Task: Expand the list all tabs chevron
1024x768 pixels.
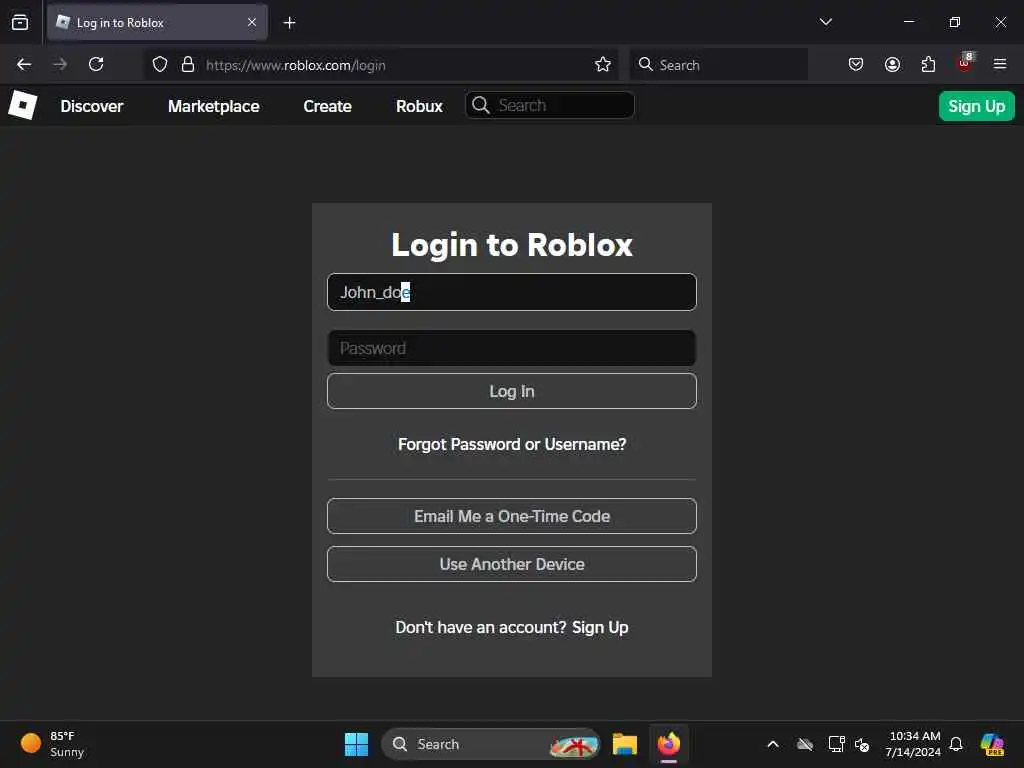Action: click(x=825, y=22)
